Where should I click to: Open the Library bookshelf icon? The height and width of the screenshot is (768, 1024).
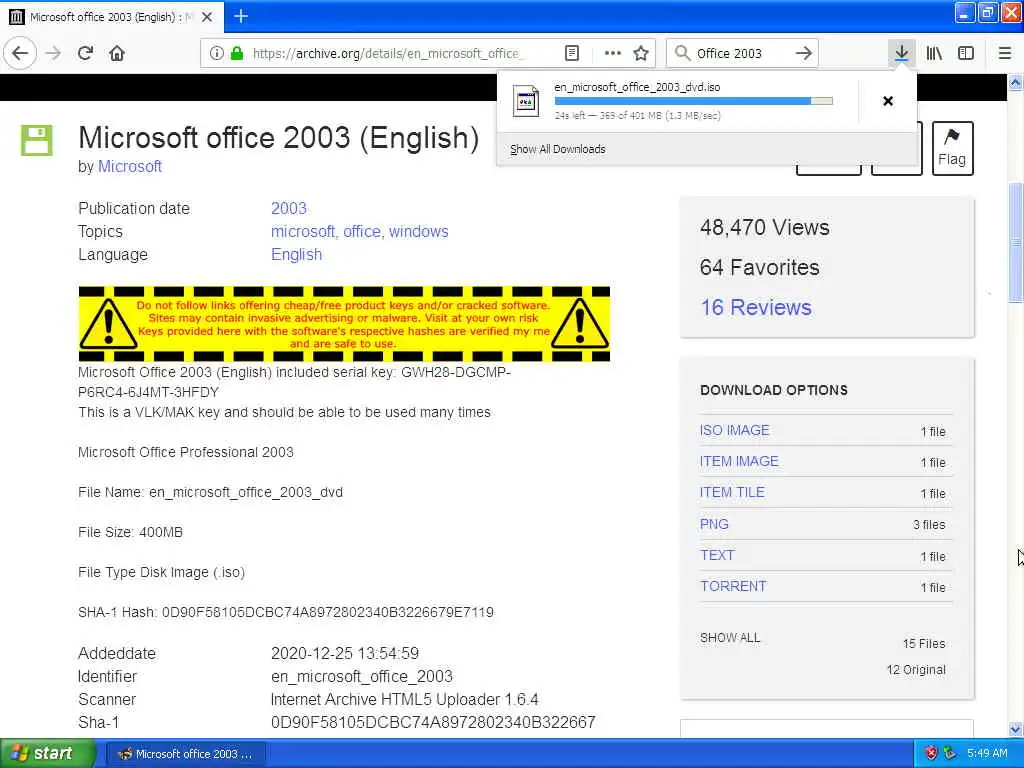934,54
